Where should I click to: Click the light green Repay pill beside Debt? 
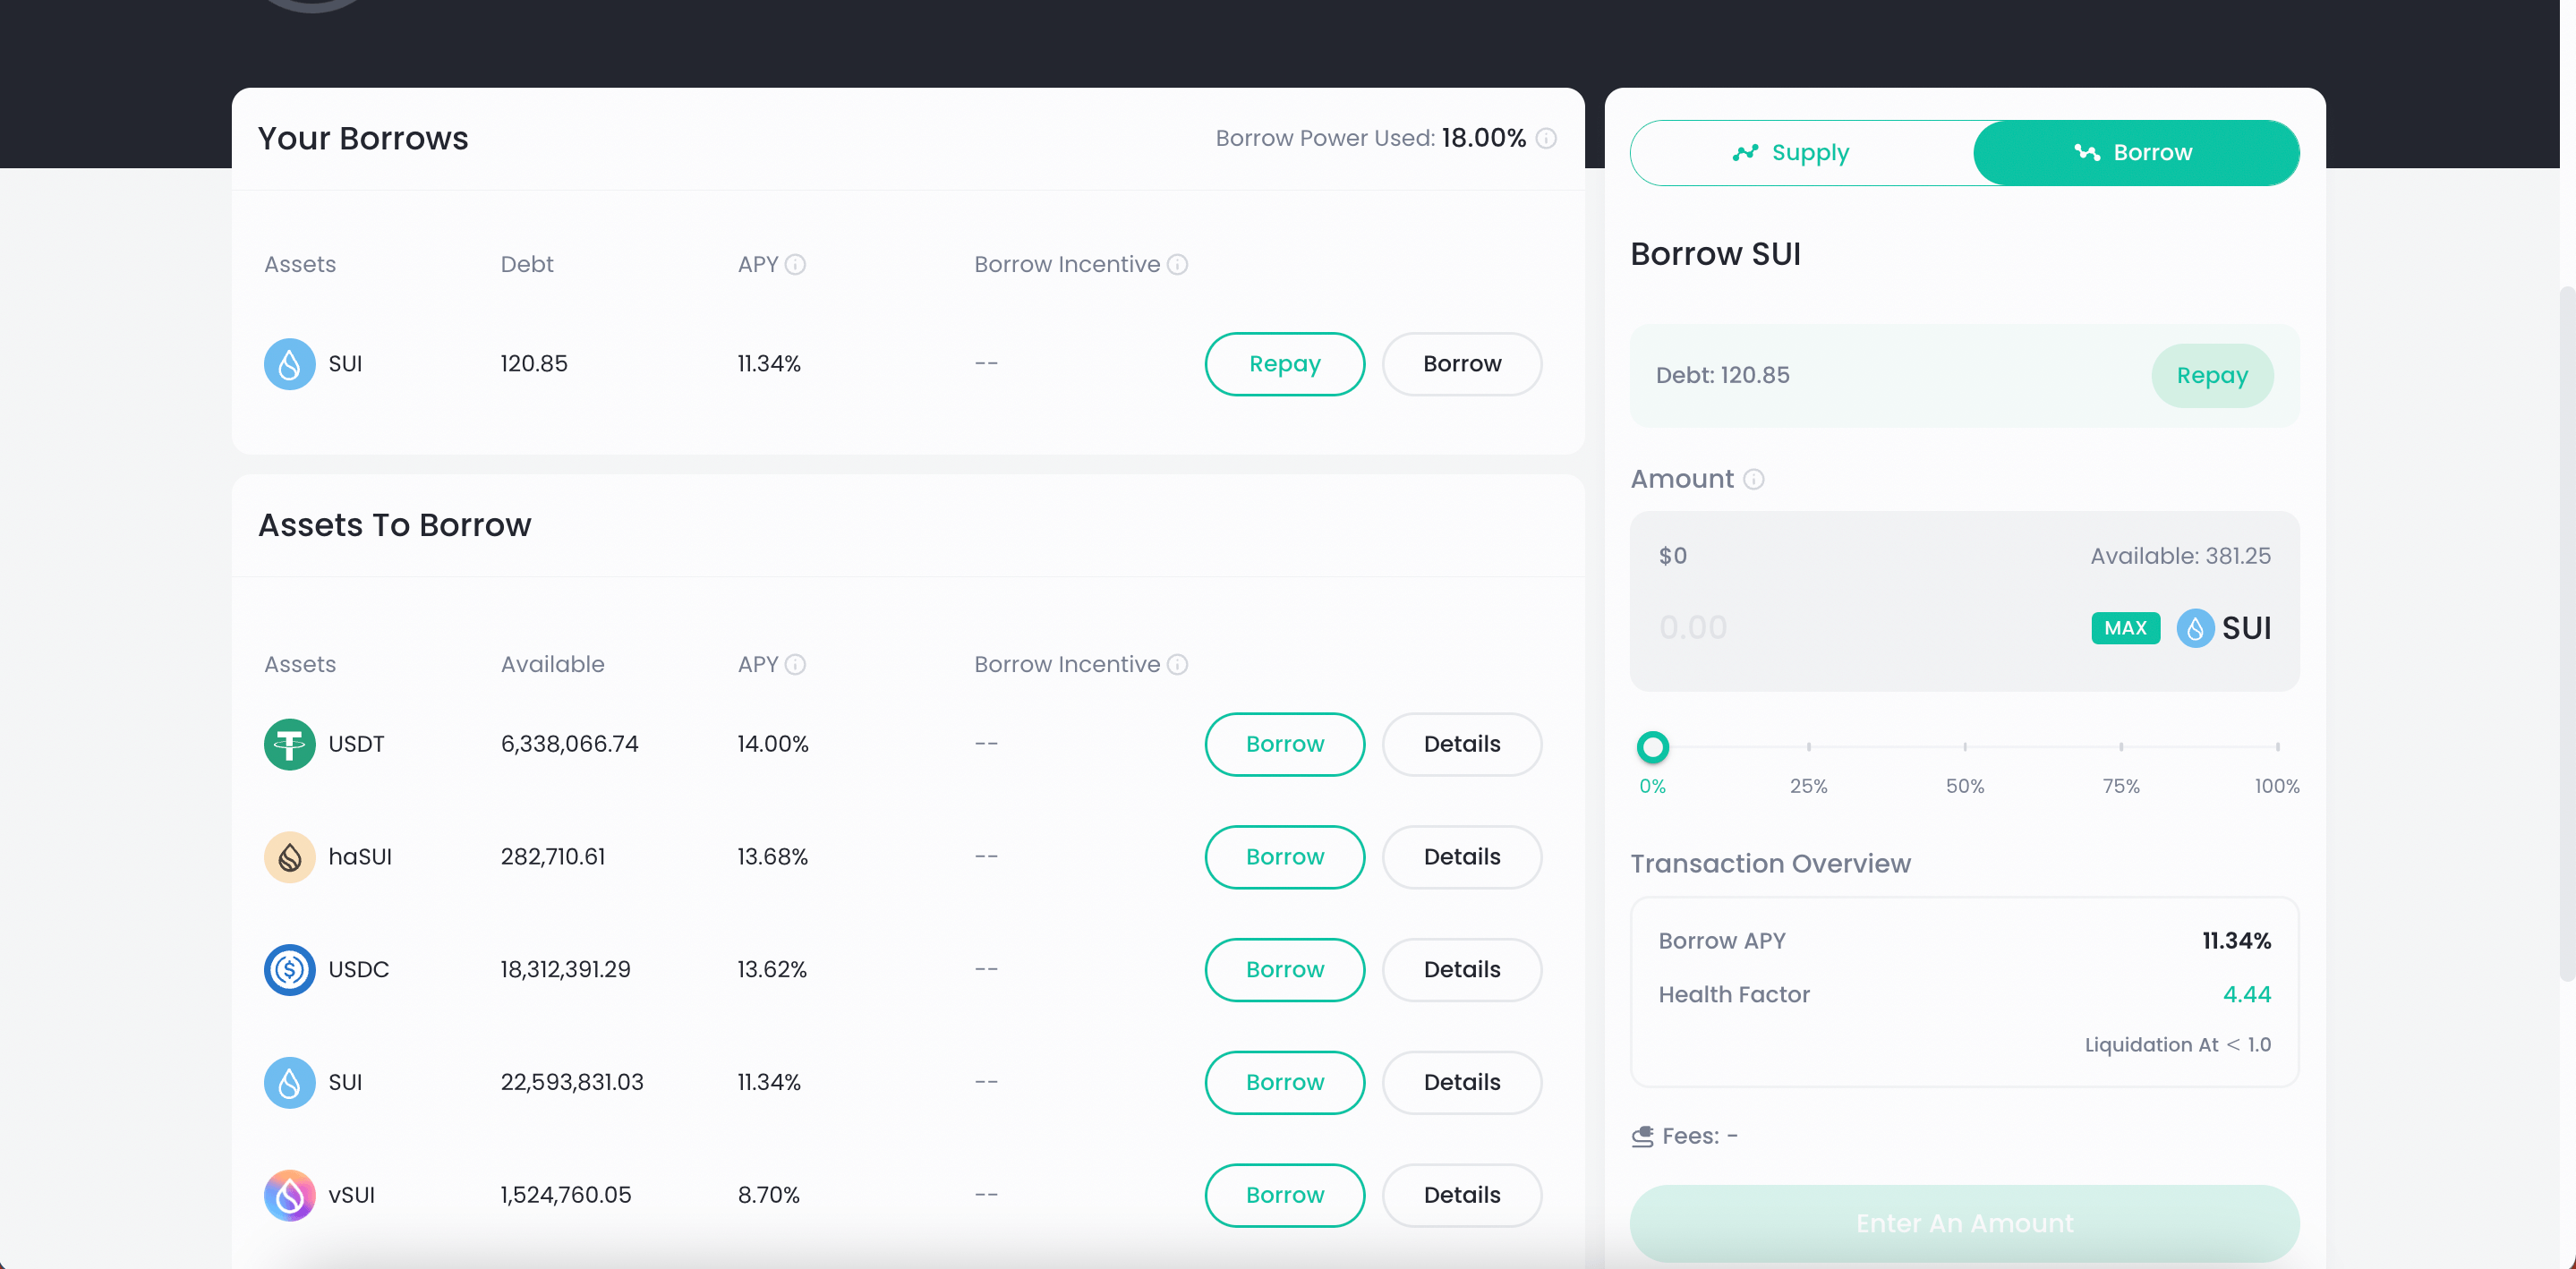pyautogui.click(x=2211, y=376)
